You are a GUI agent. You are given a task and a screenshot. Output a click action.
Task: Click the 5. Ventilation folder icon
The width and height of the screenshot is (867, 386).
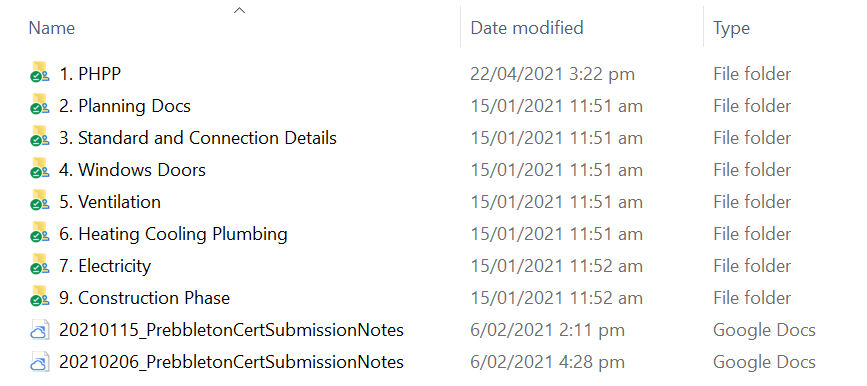[x=40, y=202]
